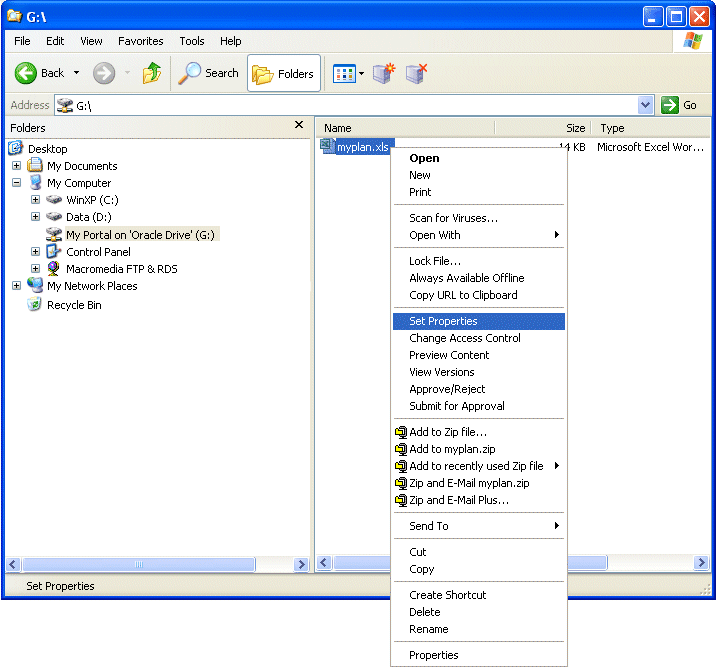Open the Help menu
The image size is (716, 667).
point(231,41)
